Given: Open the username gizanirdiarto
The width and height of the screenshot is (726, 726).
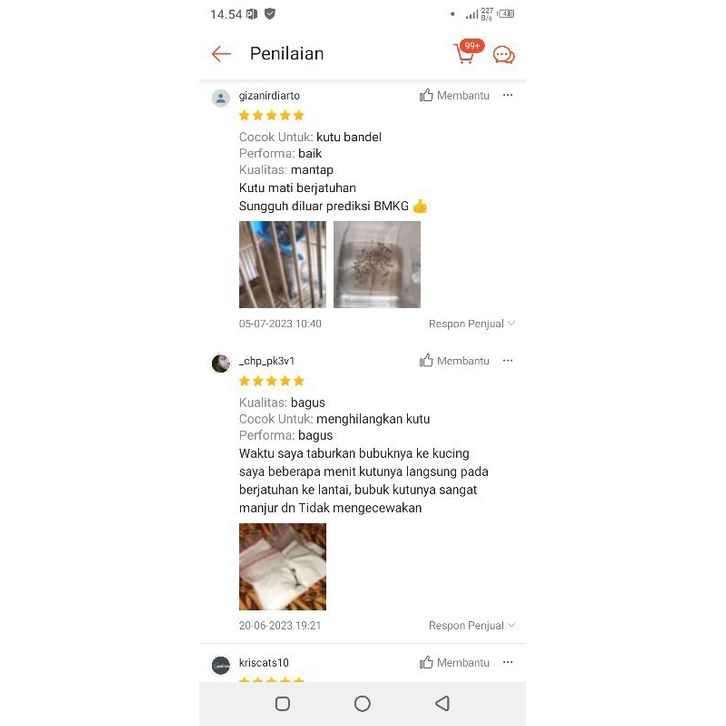Looking at the screenshot, I should click(x=269, y=95).
